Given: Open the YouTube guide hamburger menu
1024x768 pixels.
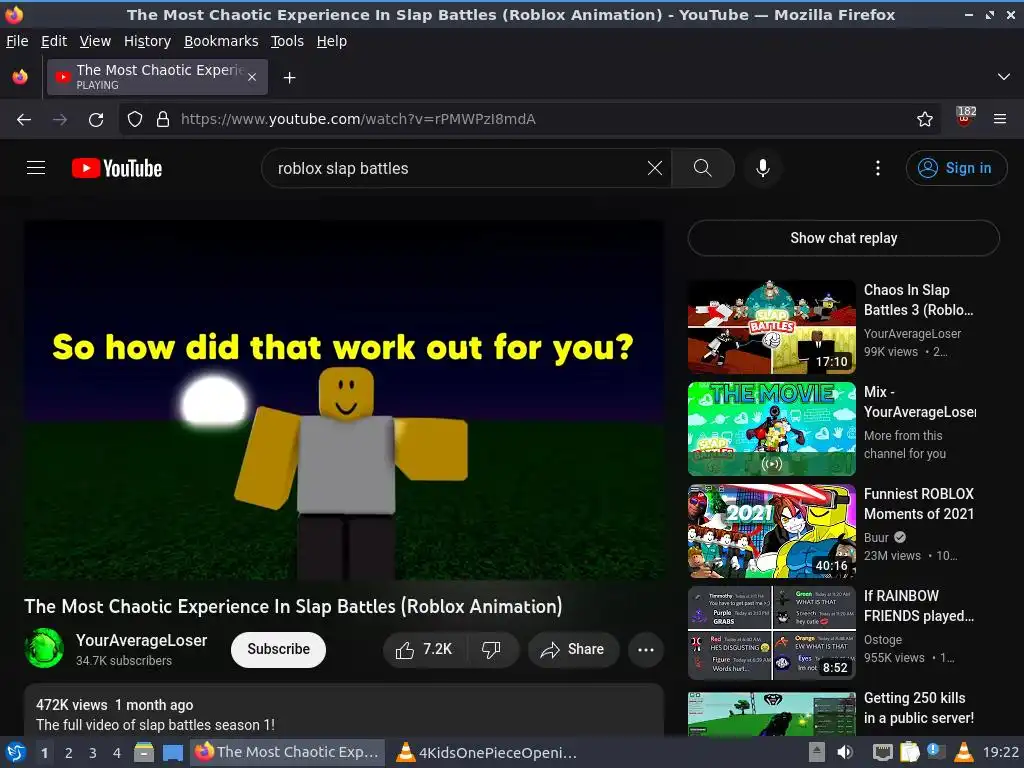Looking at the screenshot, I should click(36, 168).
